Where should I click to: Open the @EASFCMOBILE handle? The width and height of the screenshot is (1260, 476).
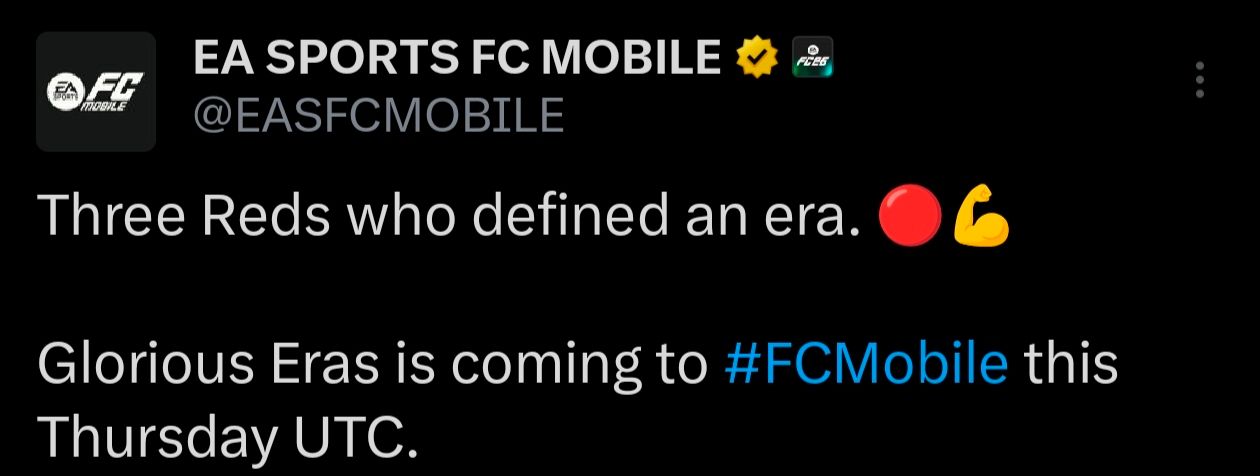(x=378, y=116)
